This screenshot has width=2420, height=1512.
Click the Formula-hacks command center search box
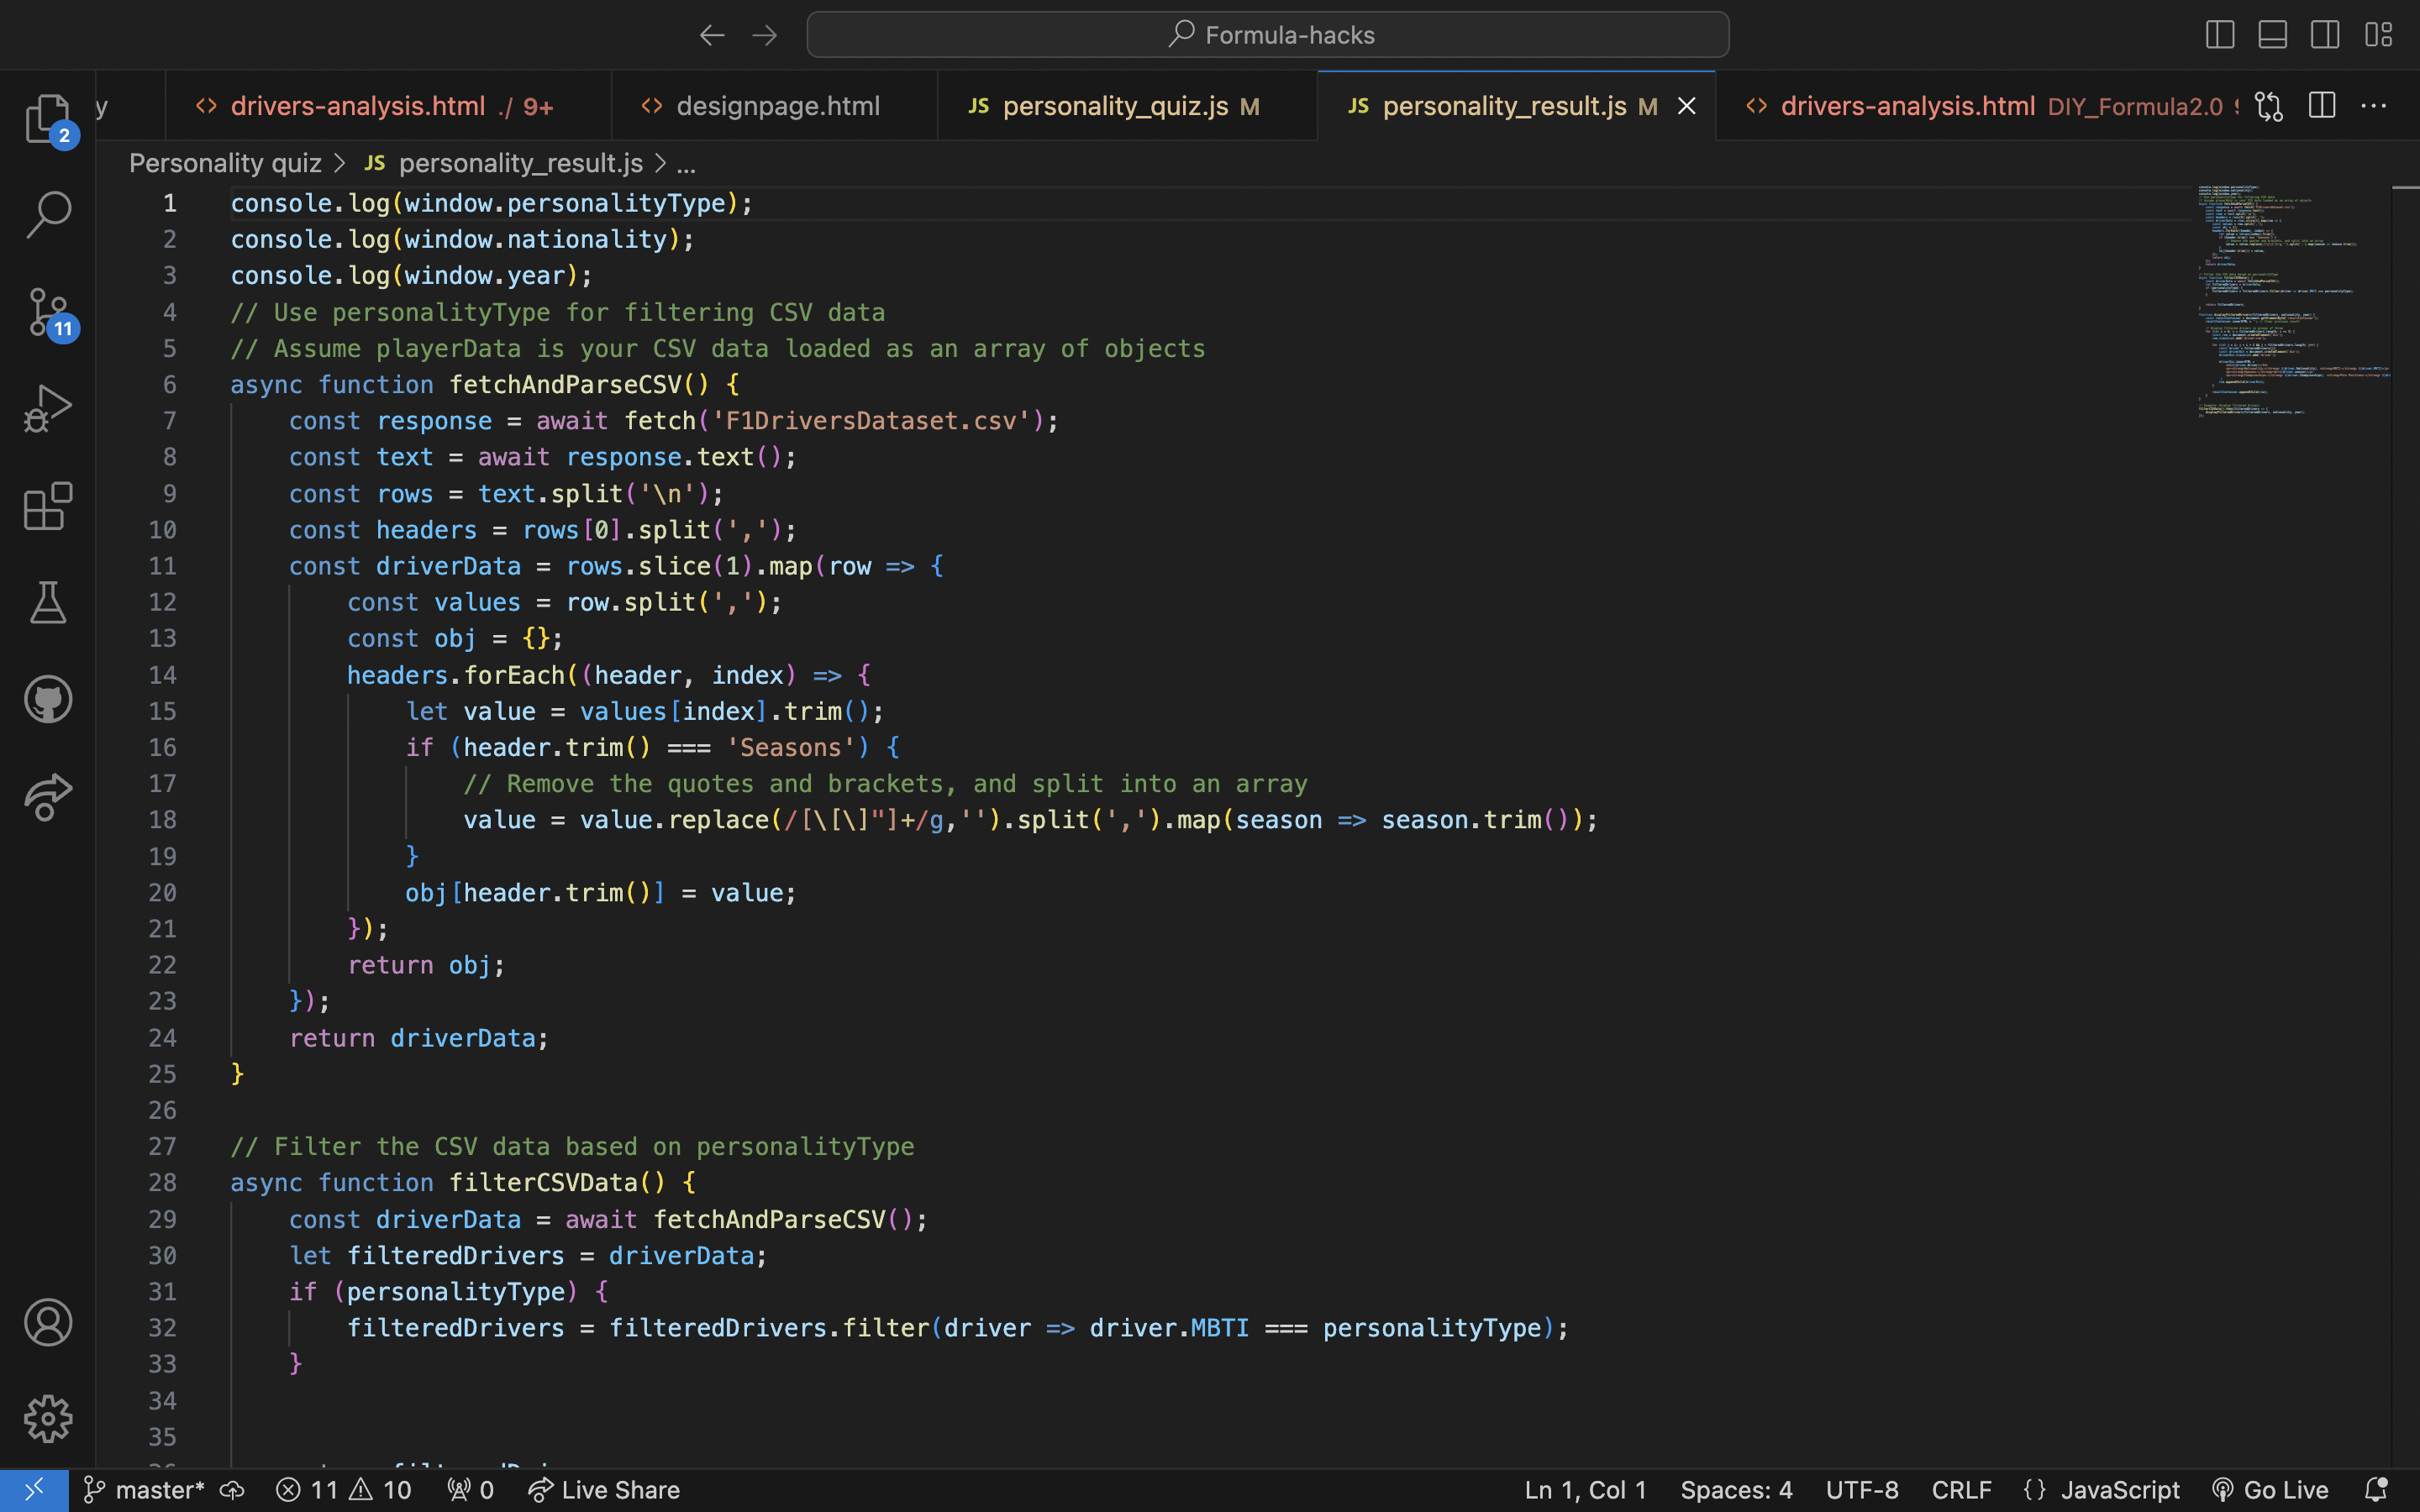[1267, 35]
